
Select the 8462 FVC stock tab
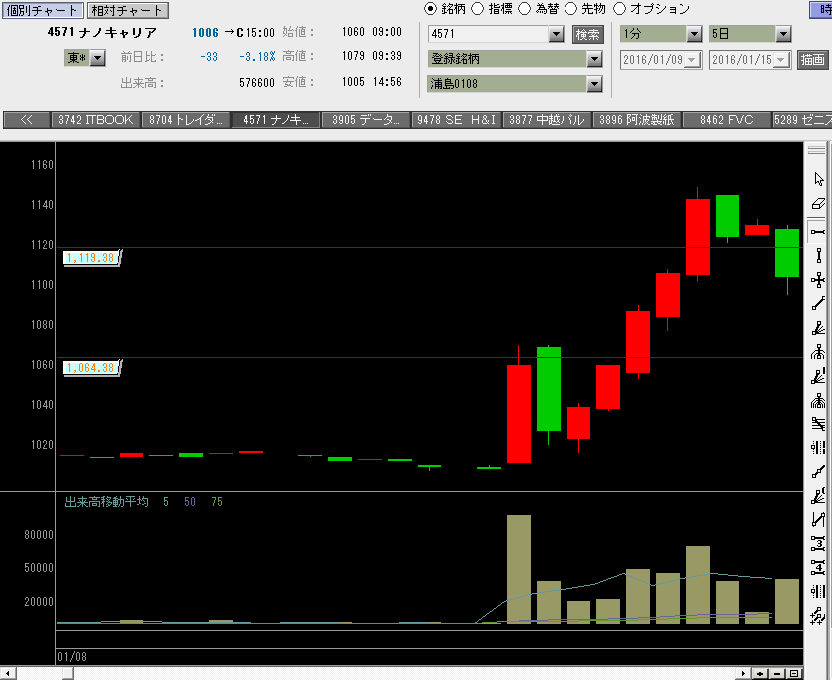click(727, 120)
